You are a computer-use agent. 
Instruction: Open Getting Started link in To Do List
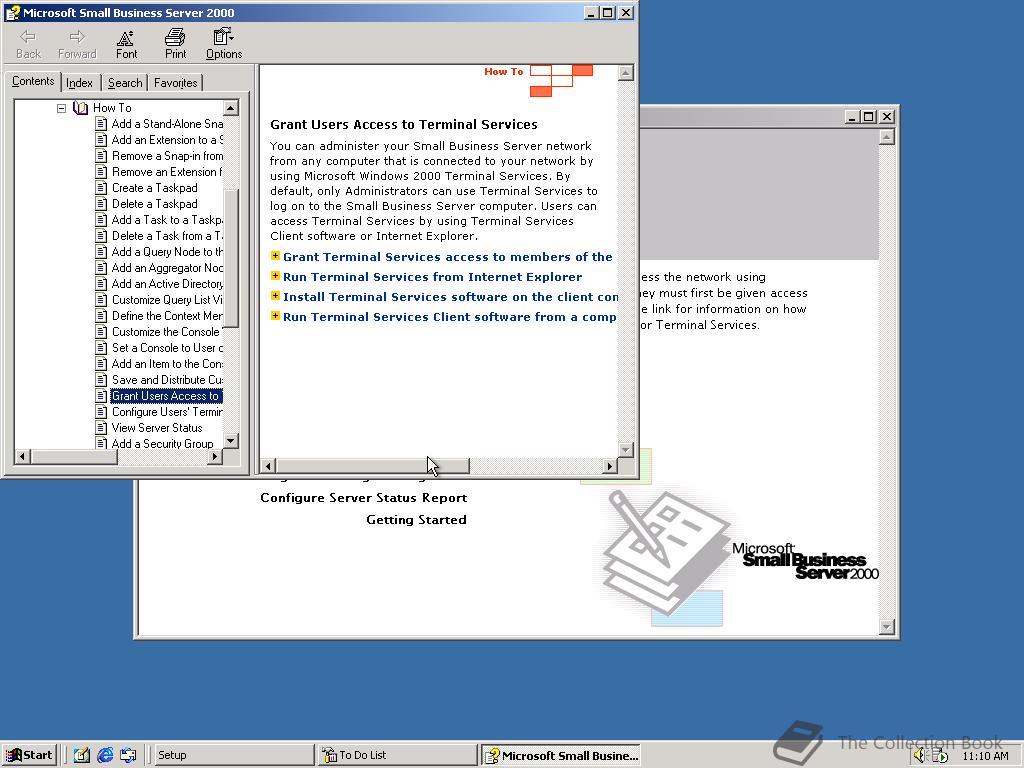click(416, 520)
